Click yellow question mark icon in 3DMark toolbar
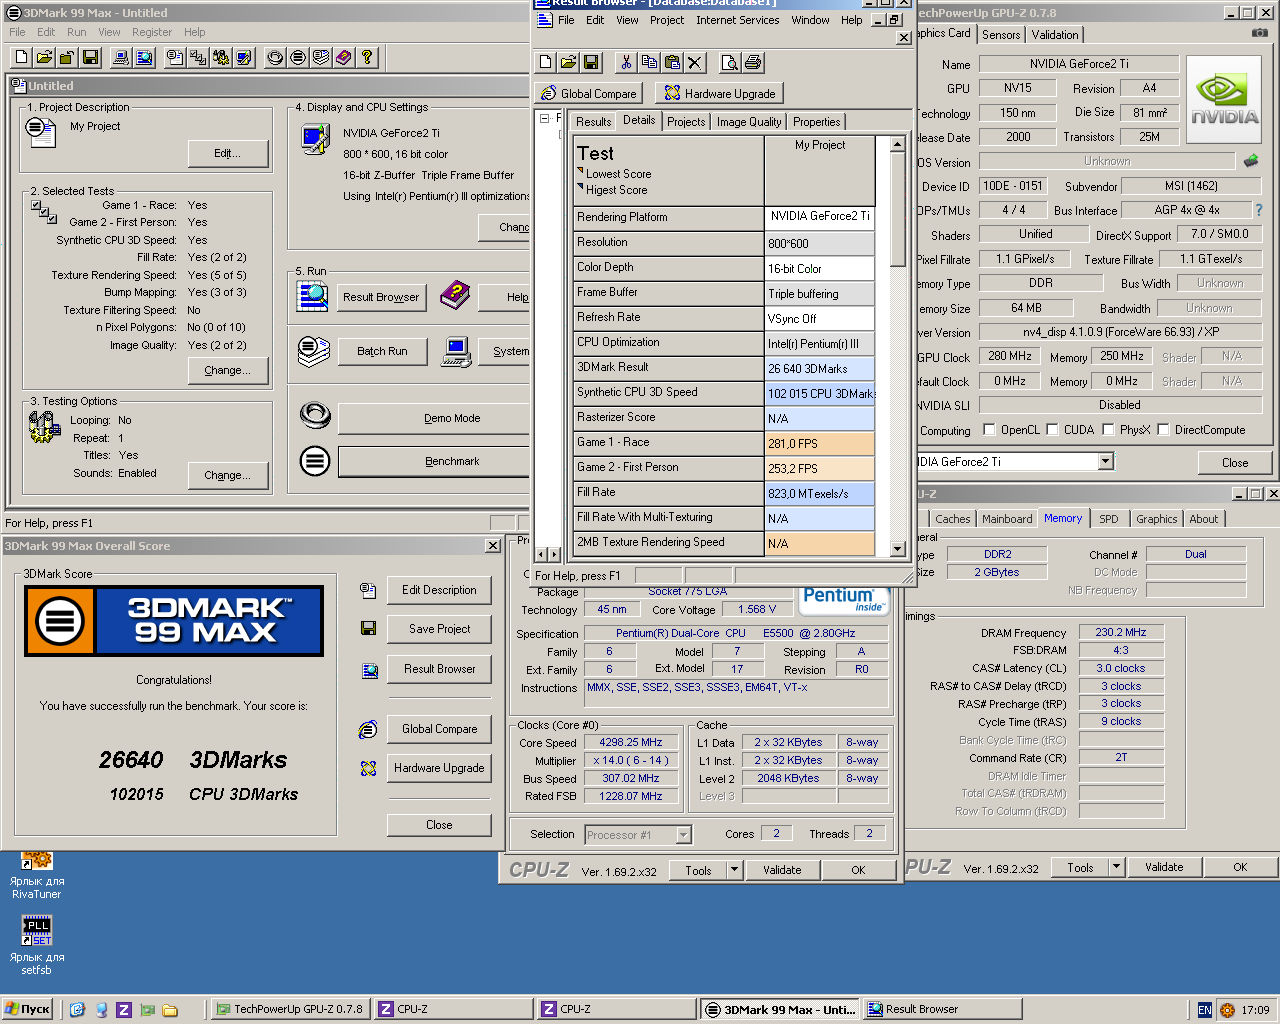The width and height of the screenshot is (1280, 1024). tap(367, 57)
